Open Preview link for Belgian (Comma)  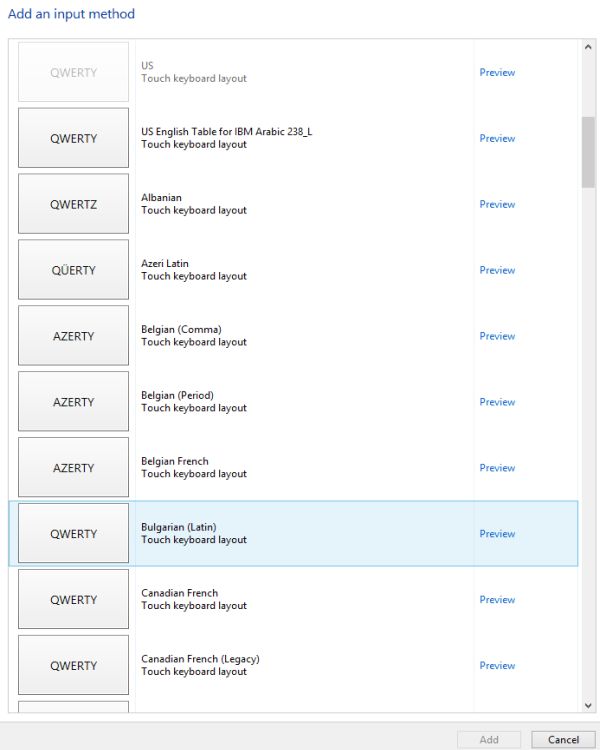click(497, 336)
